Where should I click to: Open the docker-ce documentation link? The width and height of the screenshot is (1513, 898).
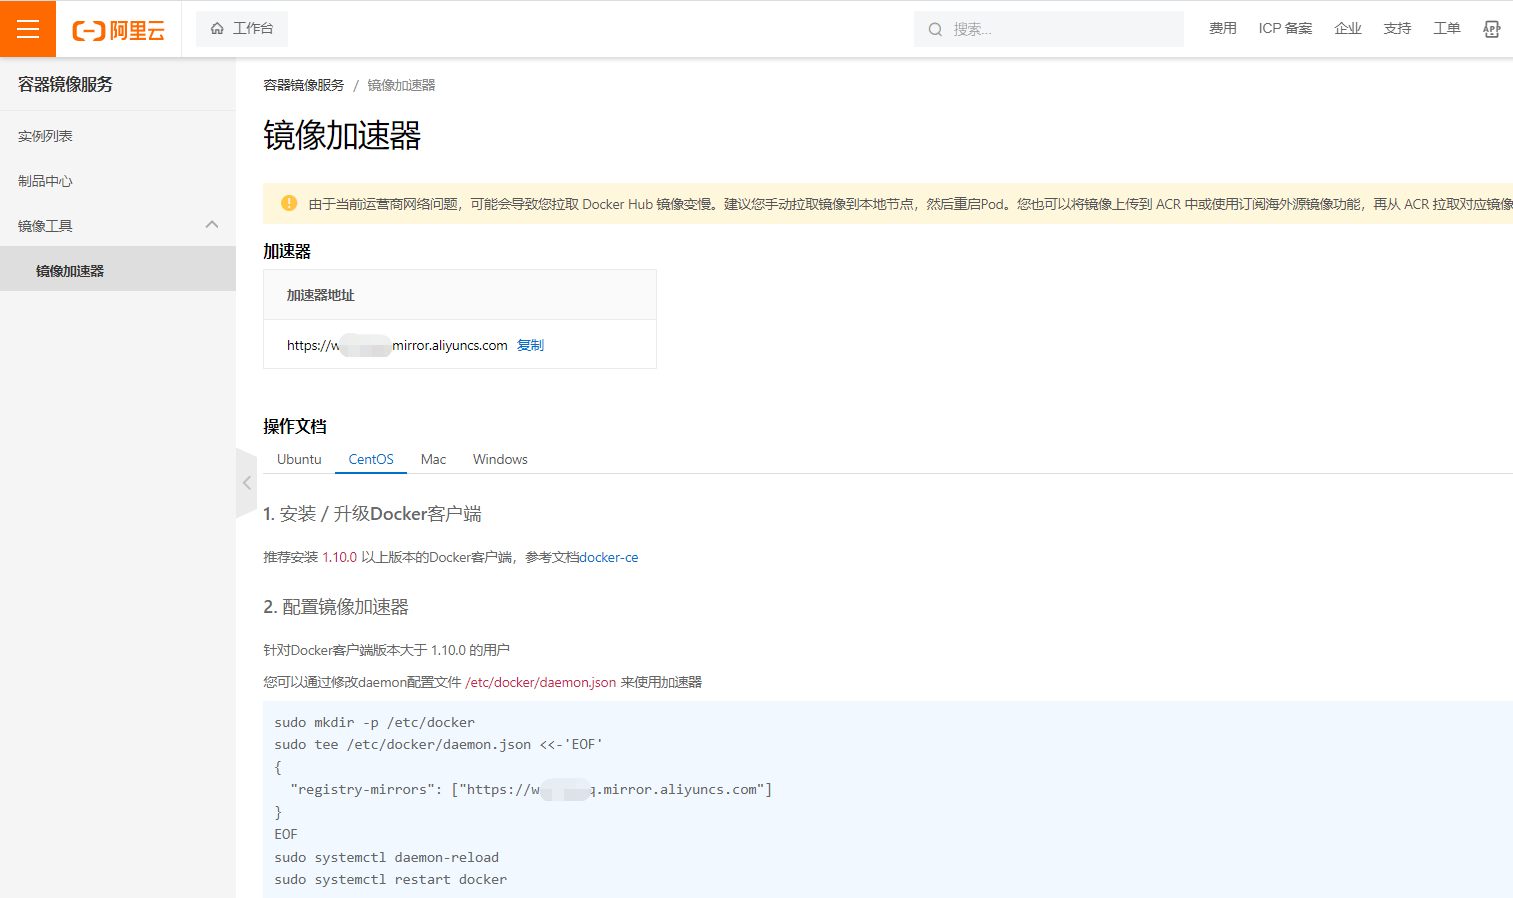tap(609, 557)
